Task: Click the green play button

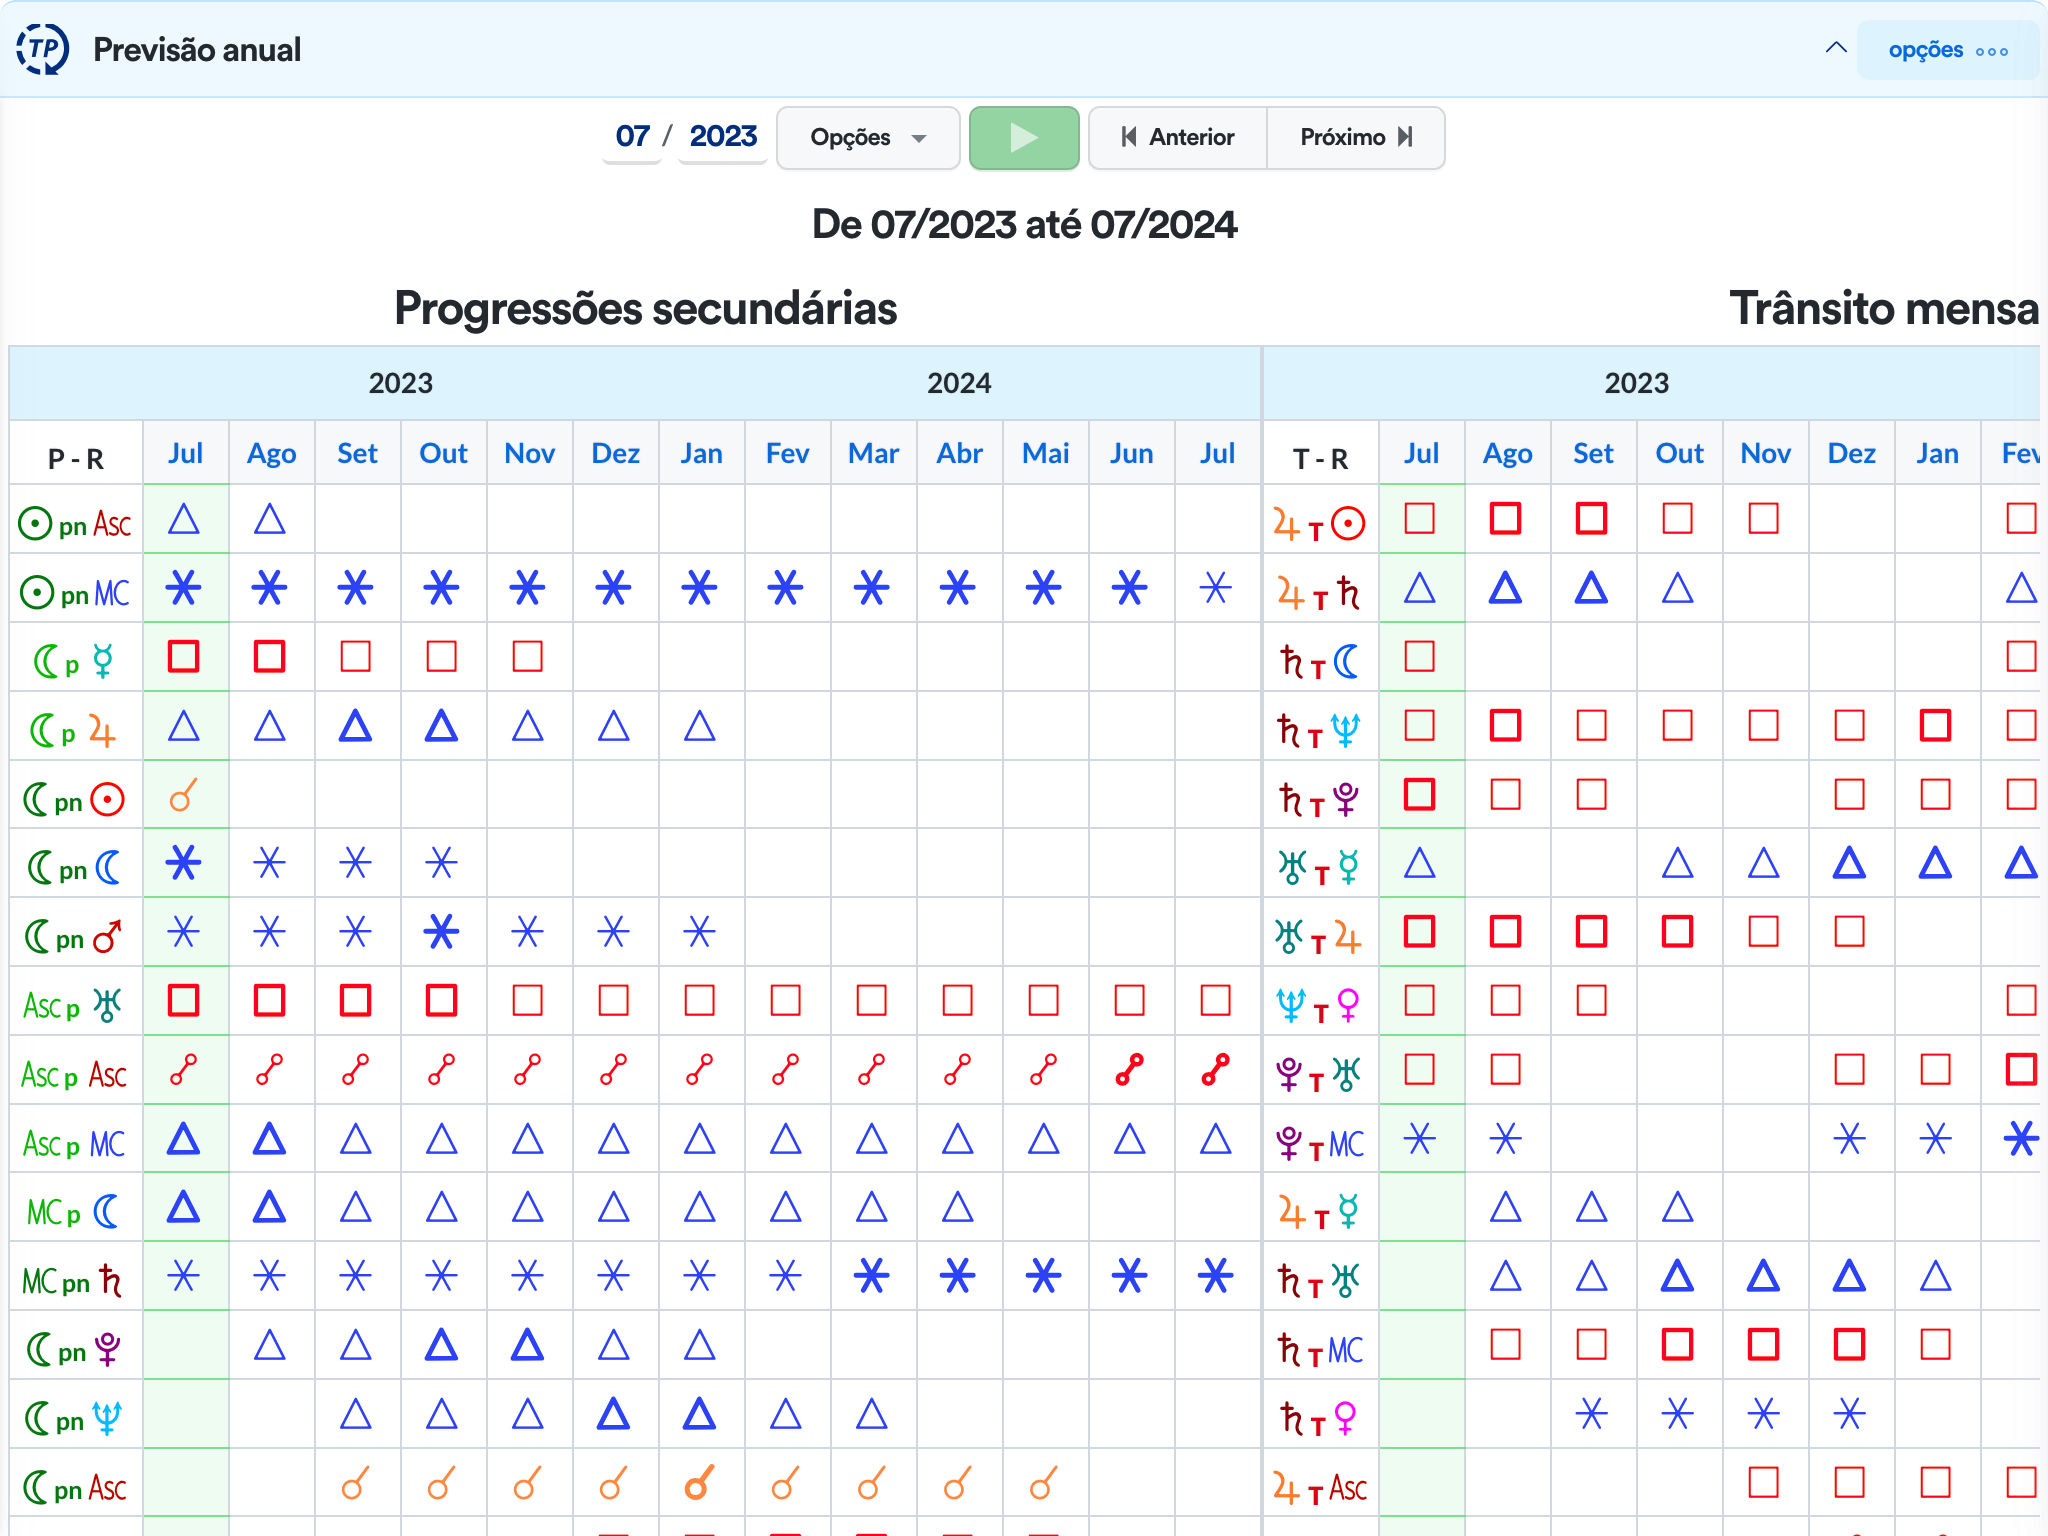Action: click(1024, 137)
